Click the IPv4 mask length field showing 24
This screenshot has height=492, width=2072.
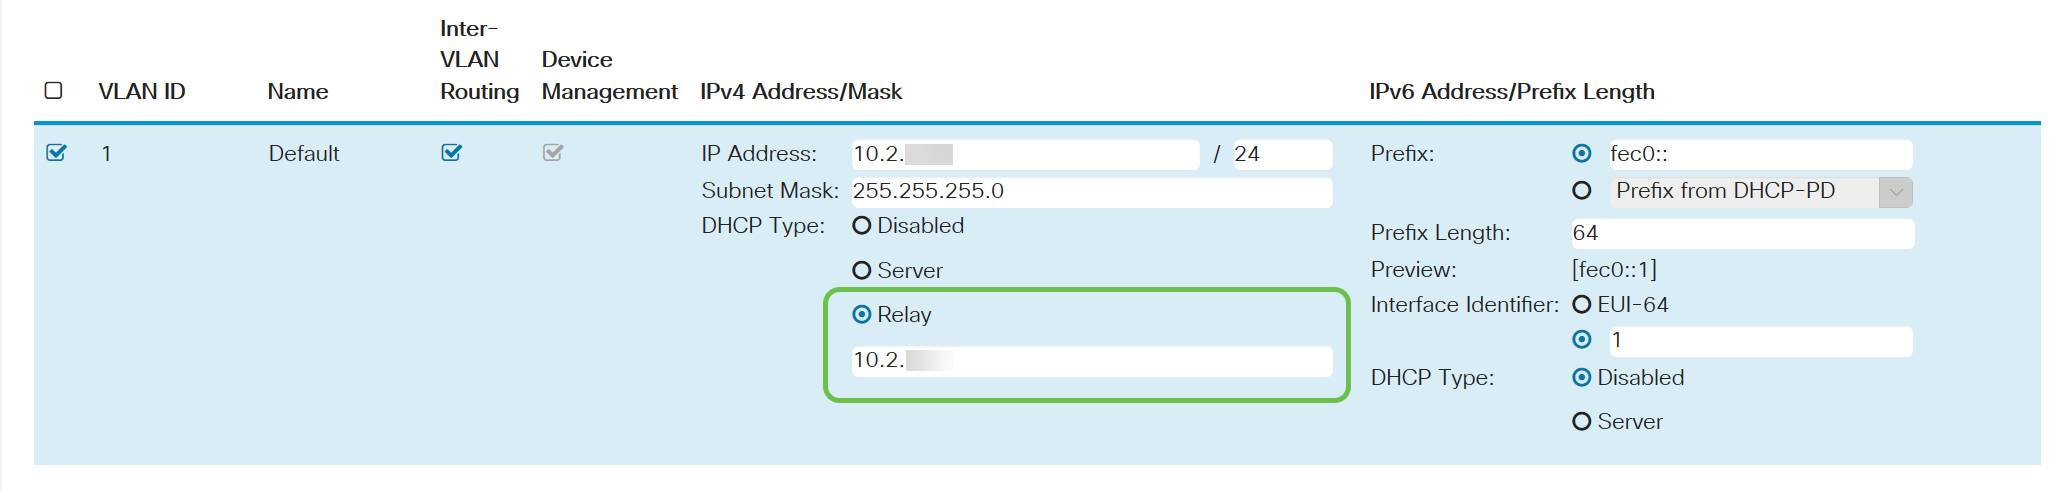pos(1282,154)
